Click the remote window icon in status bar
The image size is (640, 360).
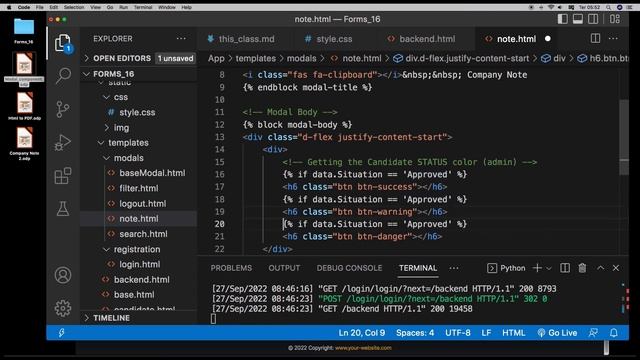(x=61, y=333)
